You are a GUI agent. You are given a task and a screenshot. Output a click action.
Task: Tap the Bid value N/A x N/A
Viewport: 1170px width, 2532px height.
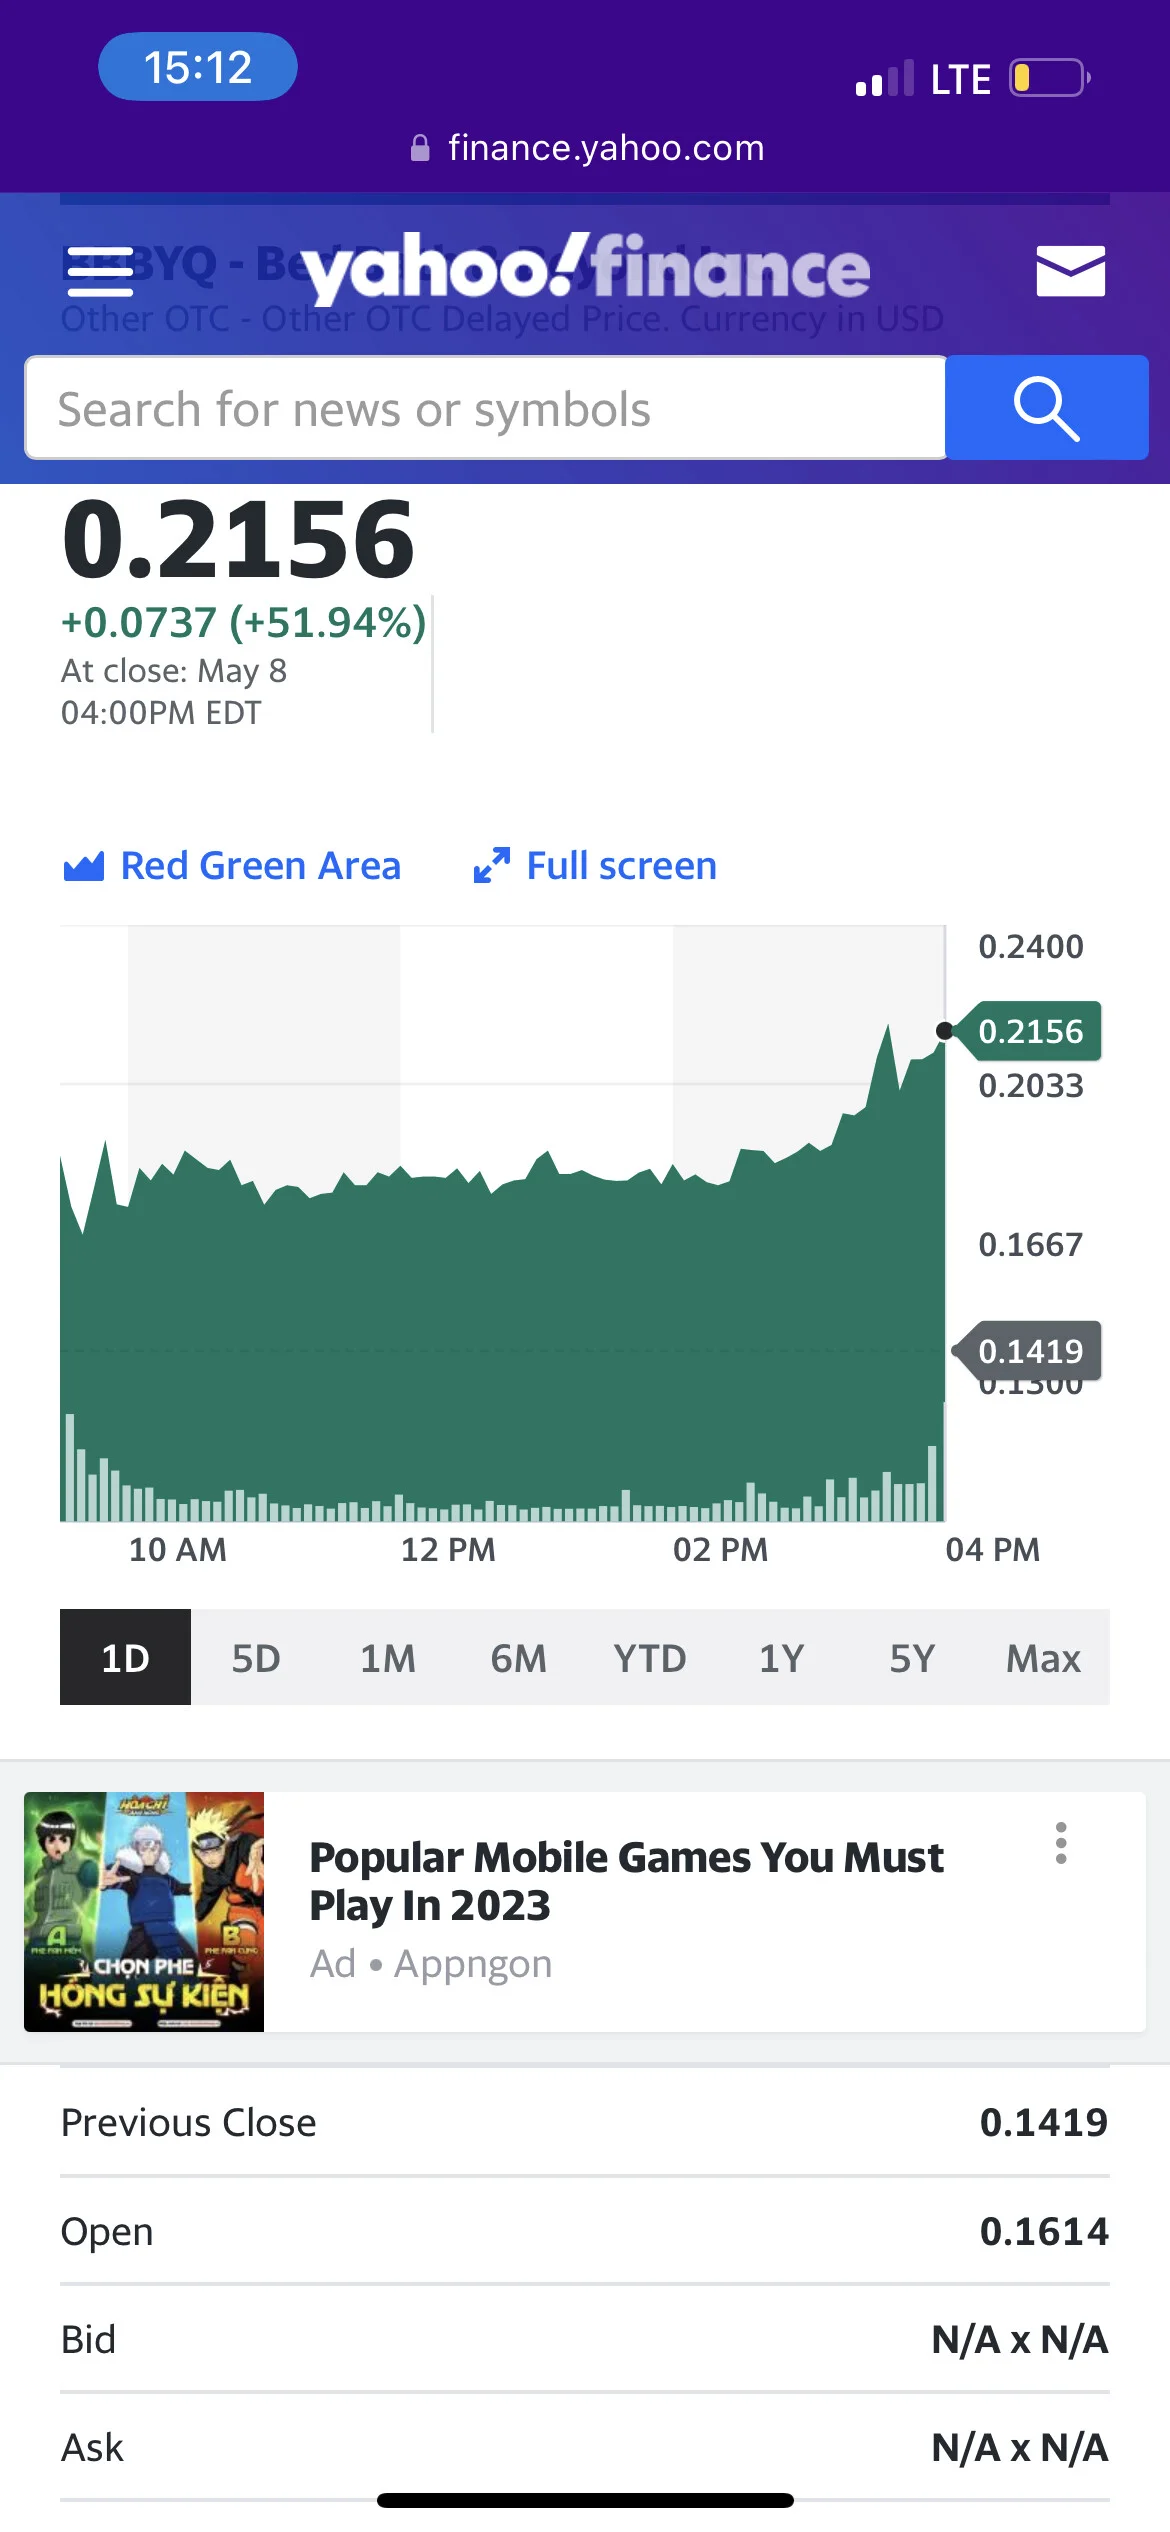click(x=1020, y=2339)
